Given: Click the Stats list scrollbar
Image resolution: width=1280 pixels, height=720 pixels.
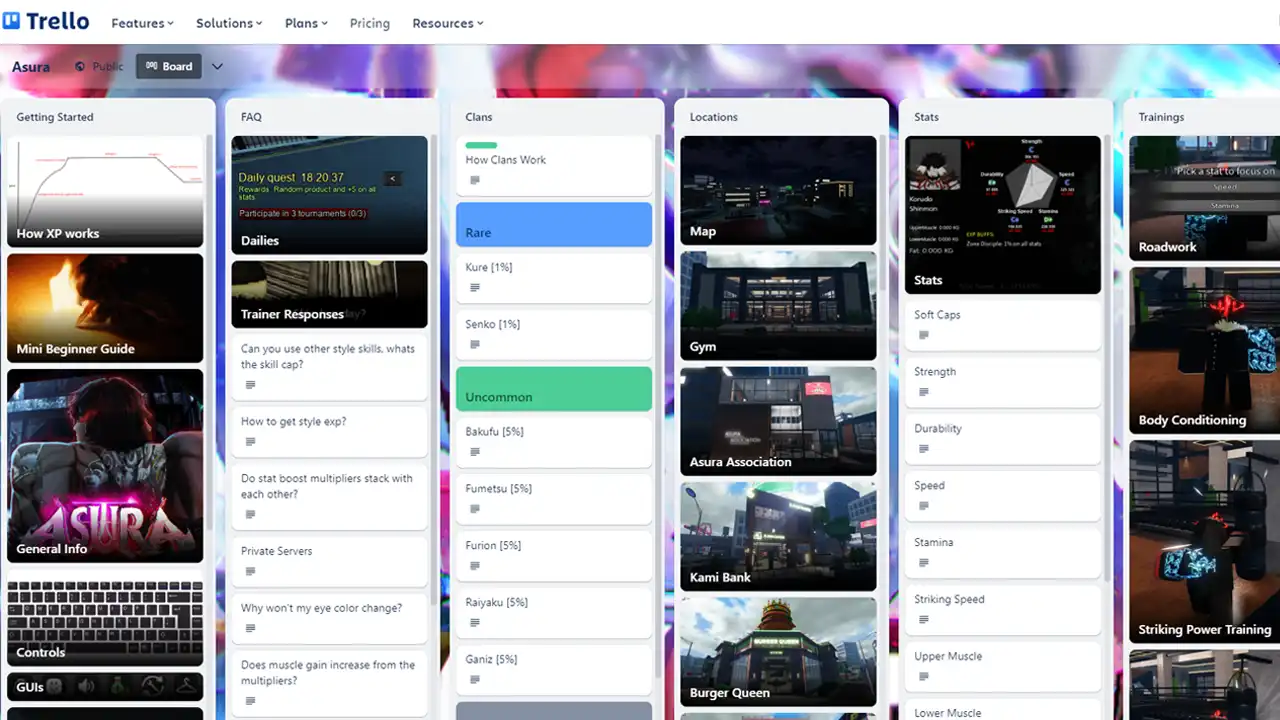Looking at the screenshot, I should 1107,358.
